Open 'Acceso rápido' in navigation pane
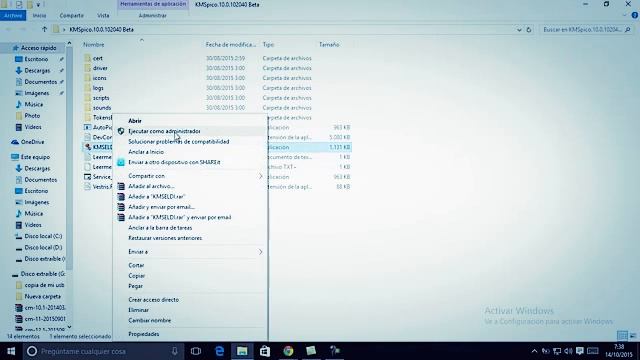This screenshot has width=640, height=360. pos(38,48)
